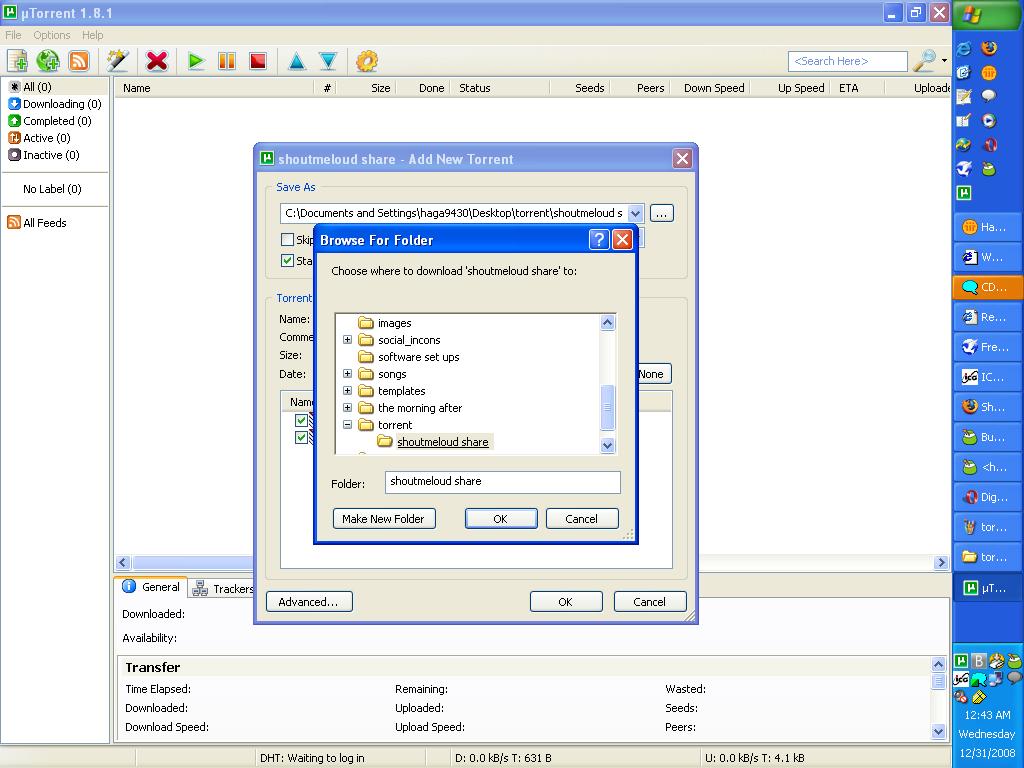Click the Down Speed column header

708,88
